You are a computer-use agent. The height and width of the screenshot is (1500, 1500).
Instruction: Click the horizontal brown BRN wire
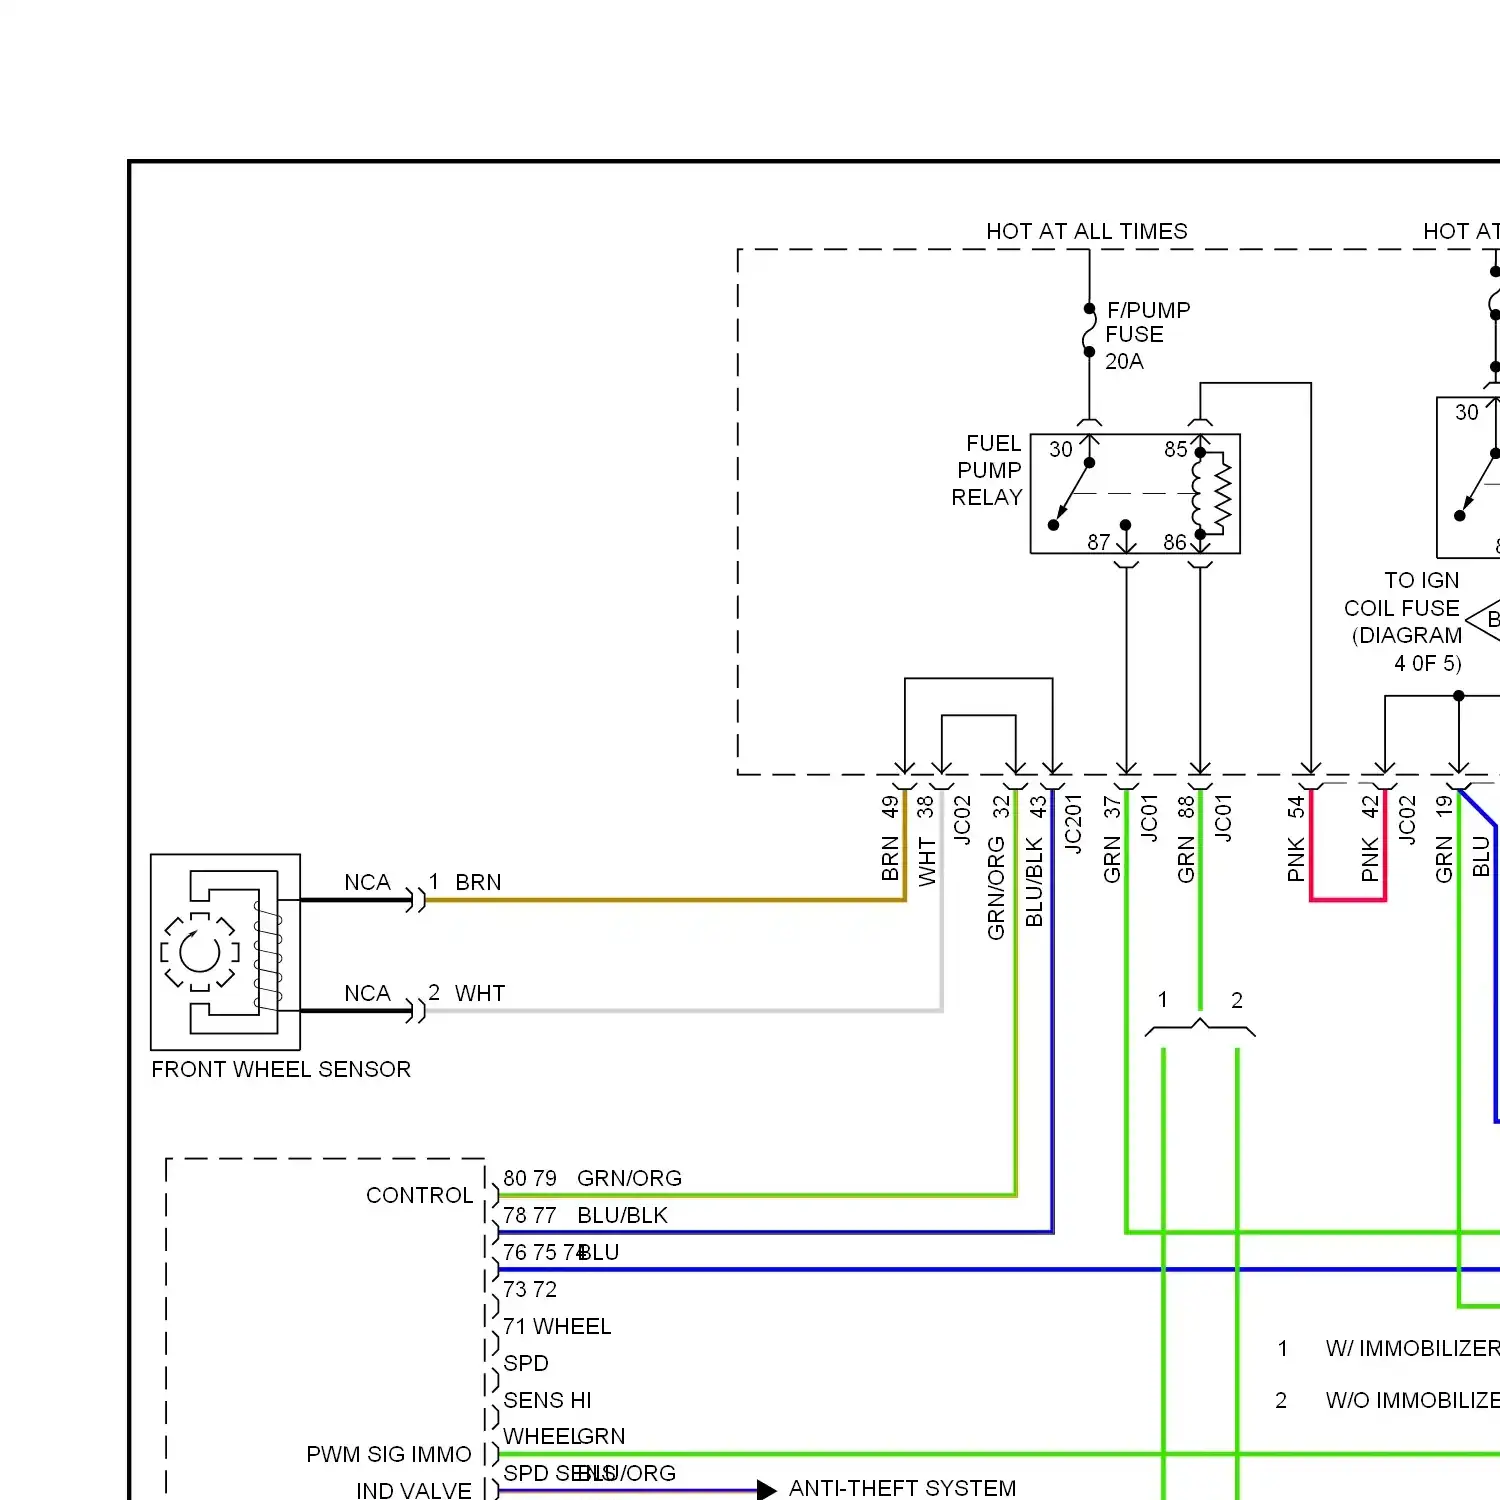[665, 900]
